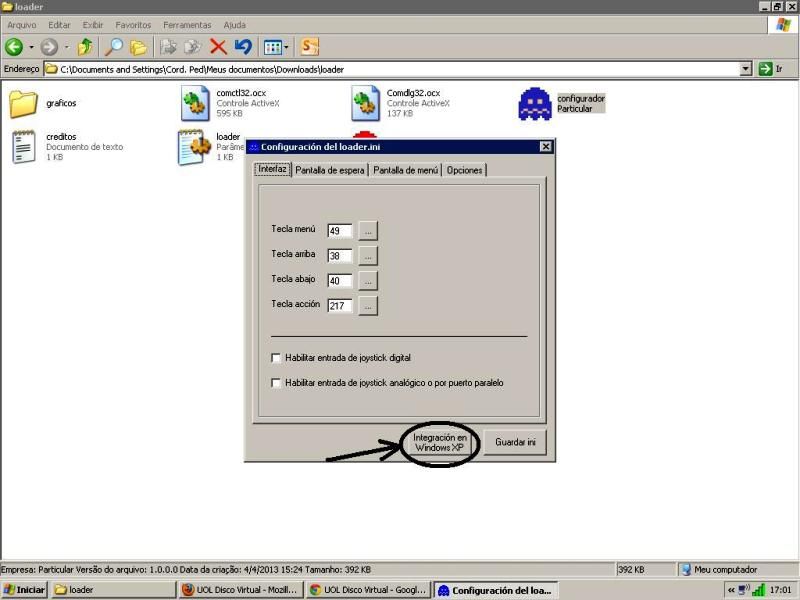Image resolution: width=800 pixels, height=600 pixels.
Task: Click browse button for Tecla abajo
Action: 368,281
